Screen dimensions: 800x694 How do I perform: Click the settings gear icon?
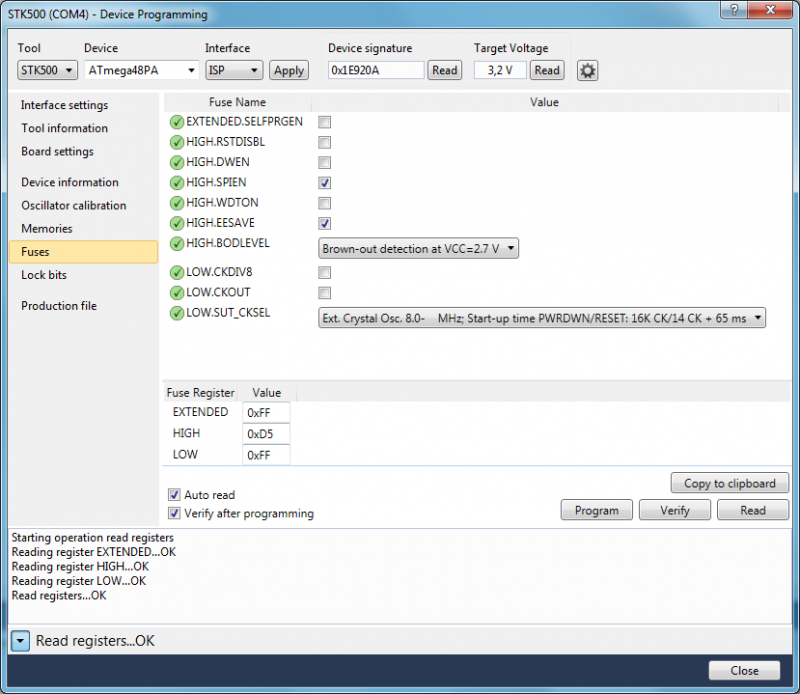(x=588, y=71)
